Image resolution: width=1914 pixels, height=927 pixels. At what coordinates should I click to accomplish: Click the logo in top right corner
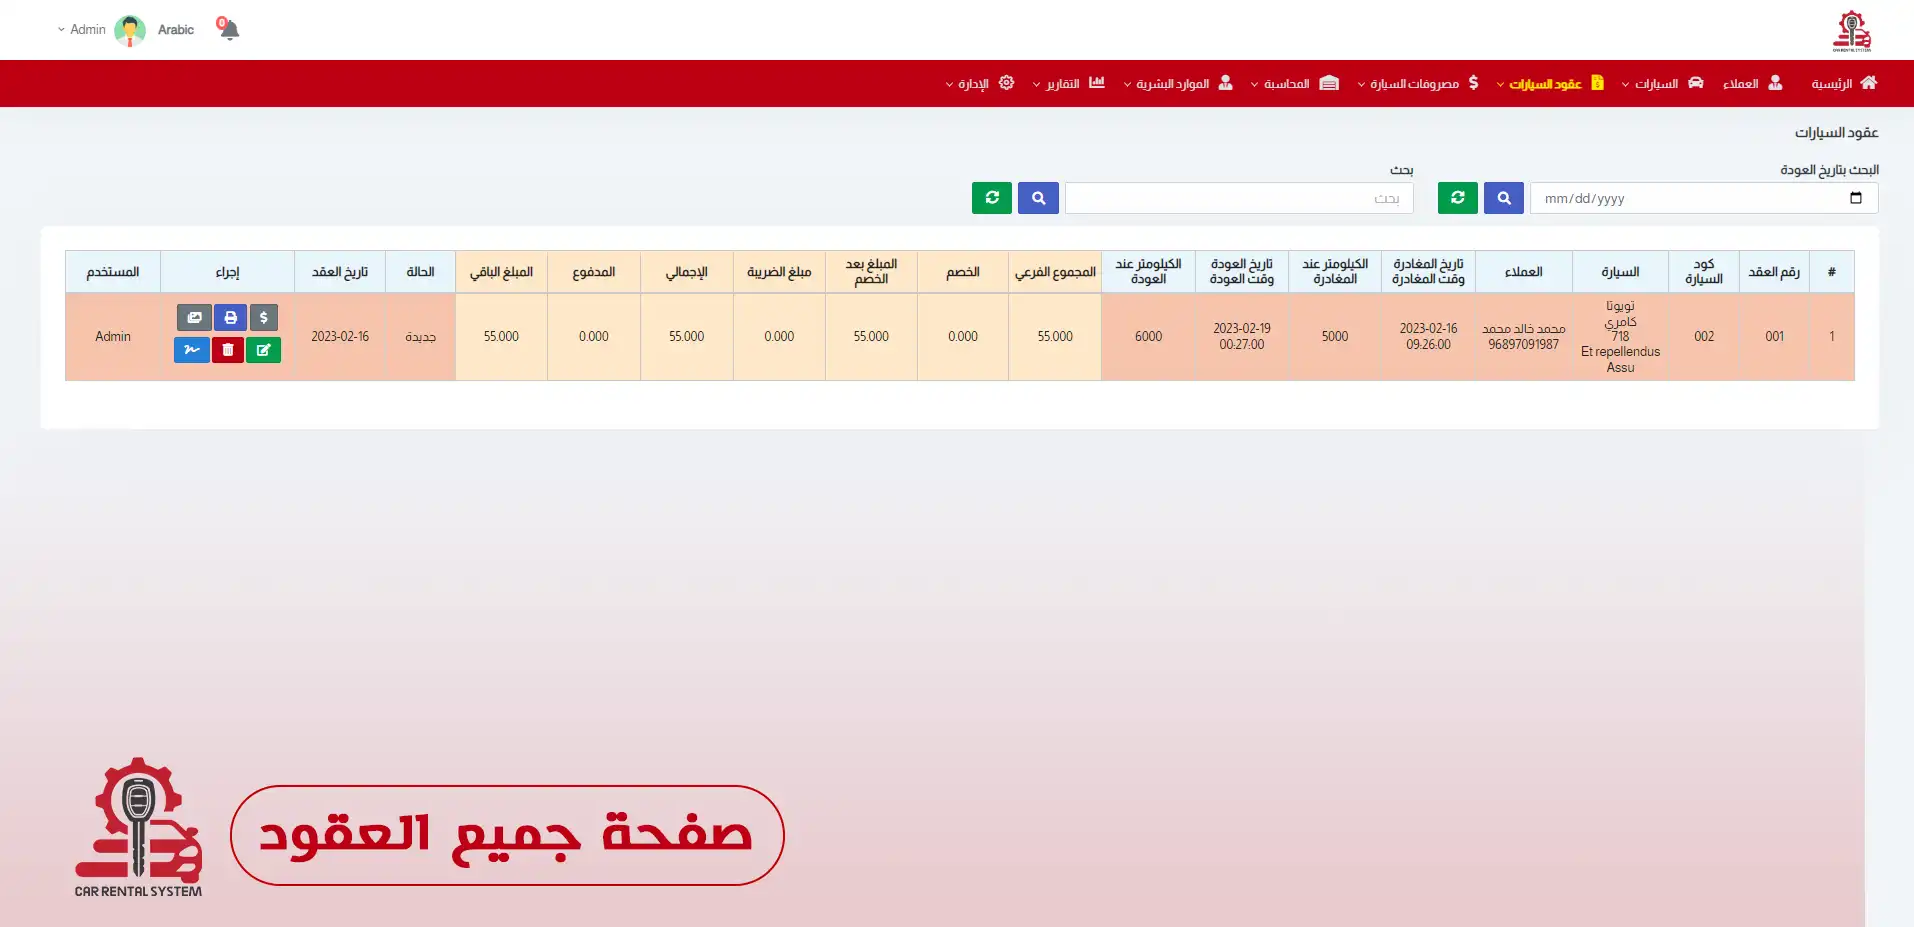1851,30
